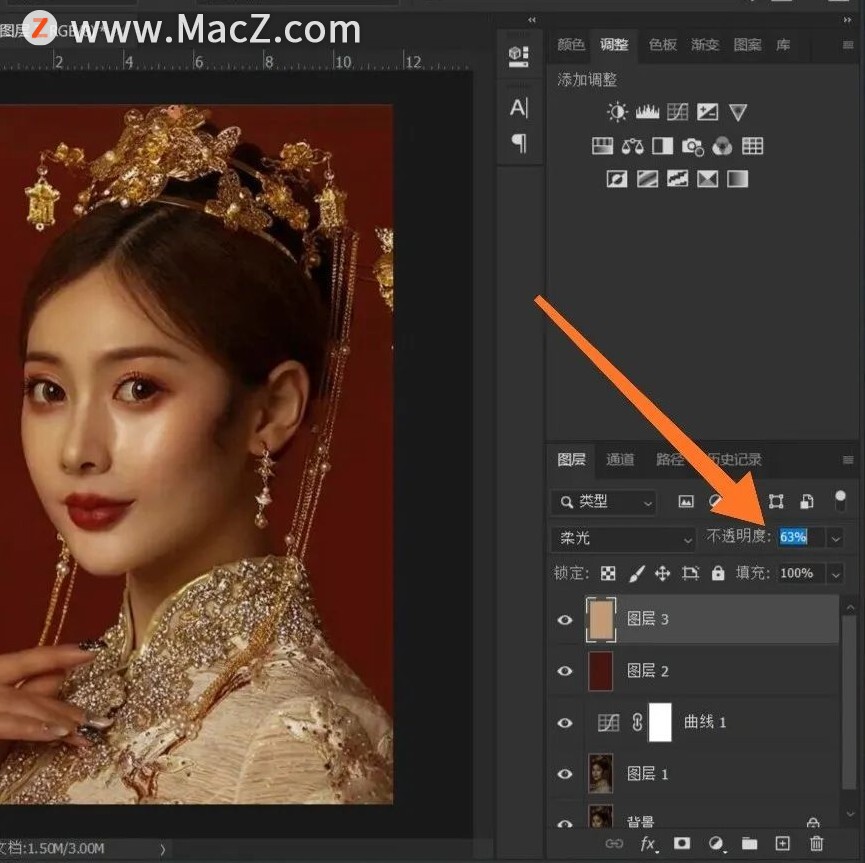Screen dimensions: 865x863
Task: Add a Threshold adjustment
Action: point(677,179)
